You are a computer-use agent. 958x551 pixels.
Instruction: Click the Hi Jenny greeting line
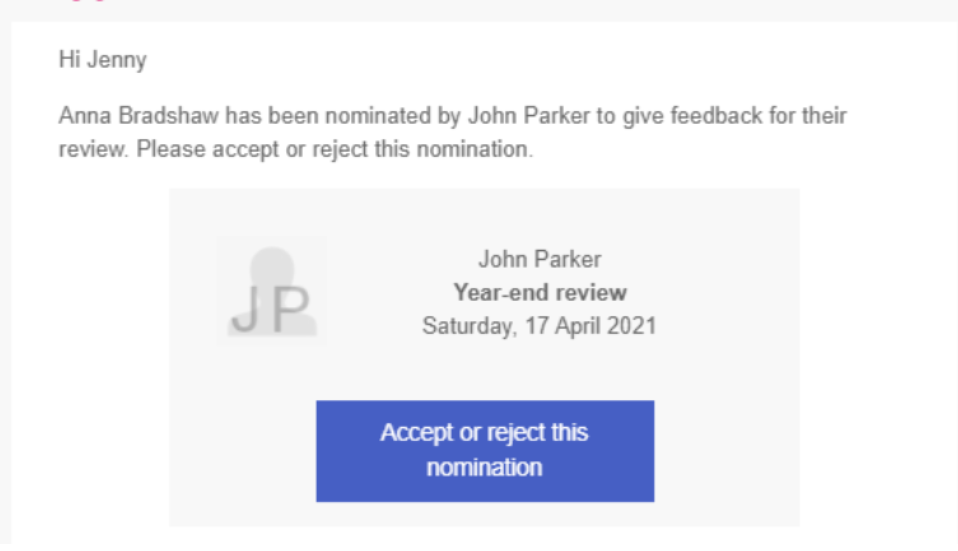coord(103,60)
